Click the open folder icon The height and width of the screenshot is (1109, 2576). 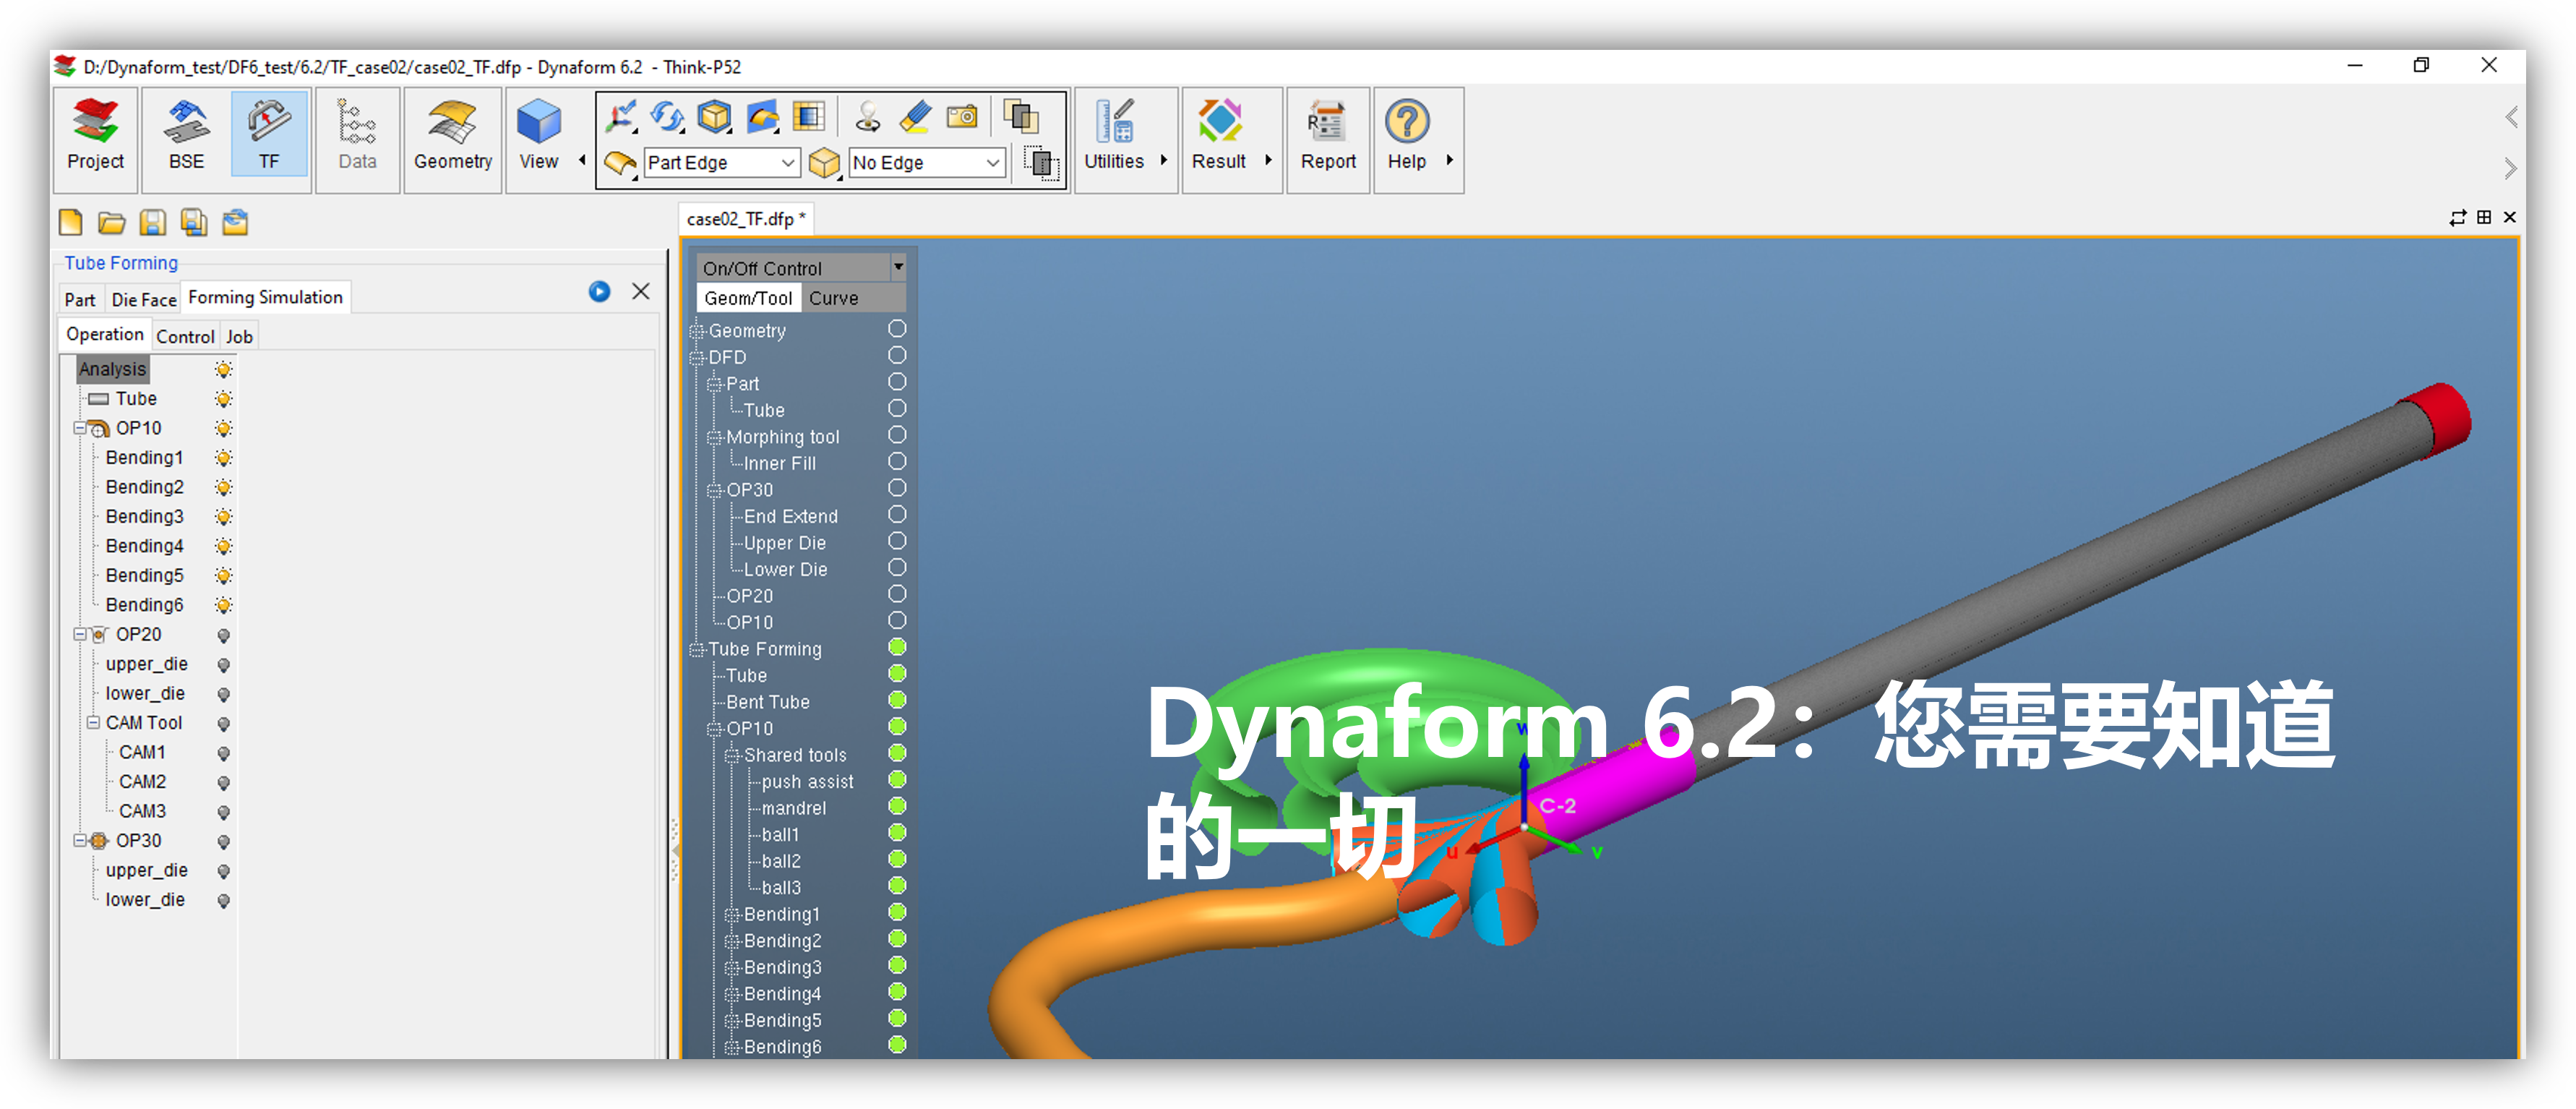(x=111, y=222)
